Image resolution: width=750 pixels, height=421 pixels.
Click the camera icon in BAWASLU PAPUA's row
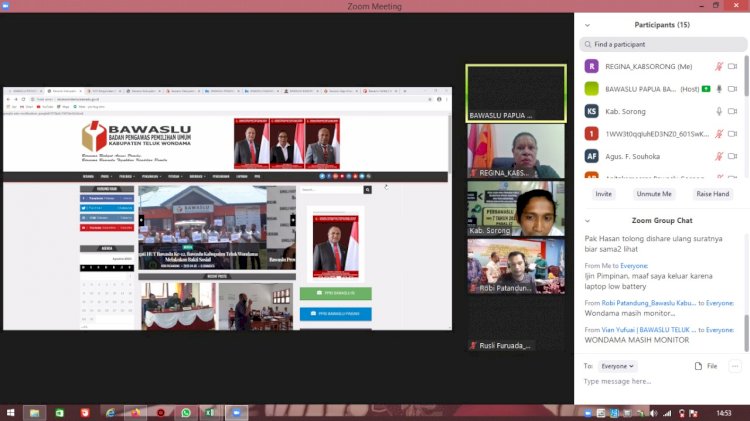click(x=732, y=89)
